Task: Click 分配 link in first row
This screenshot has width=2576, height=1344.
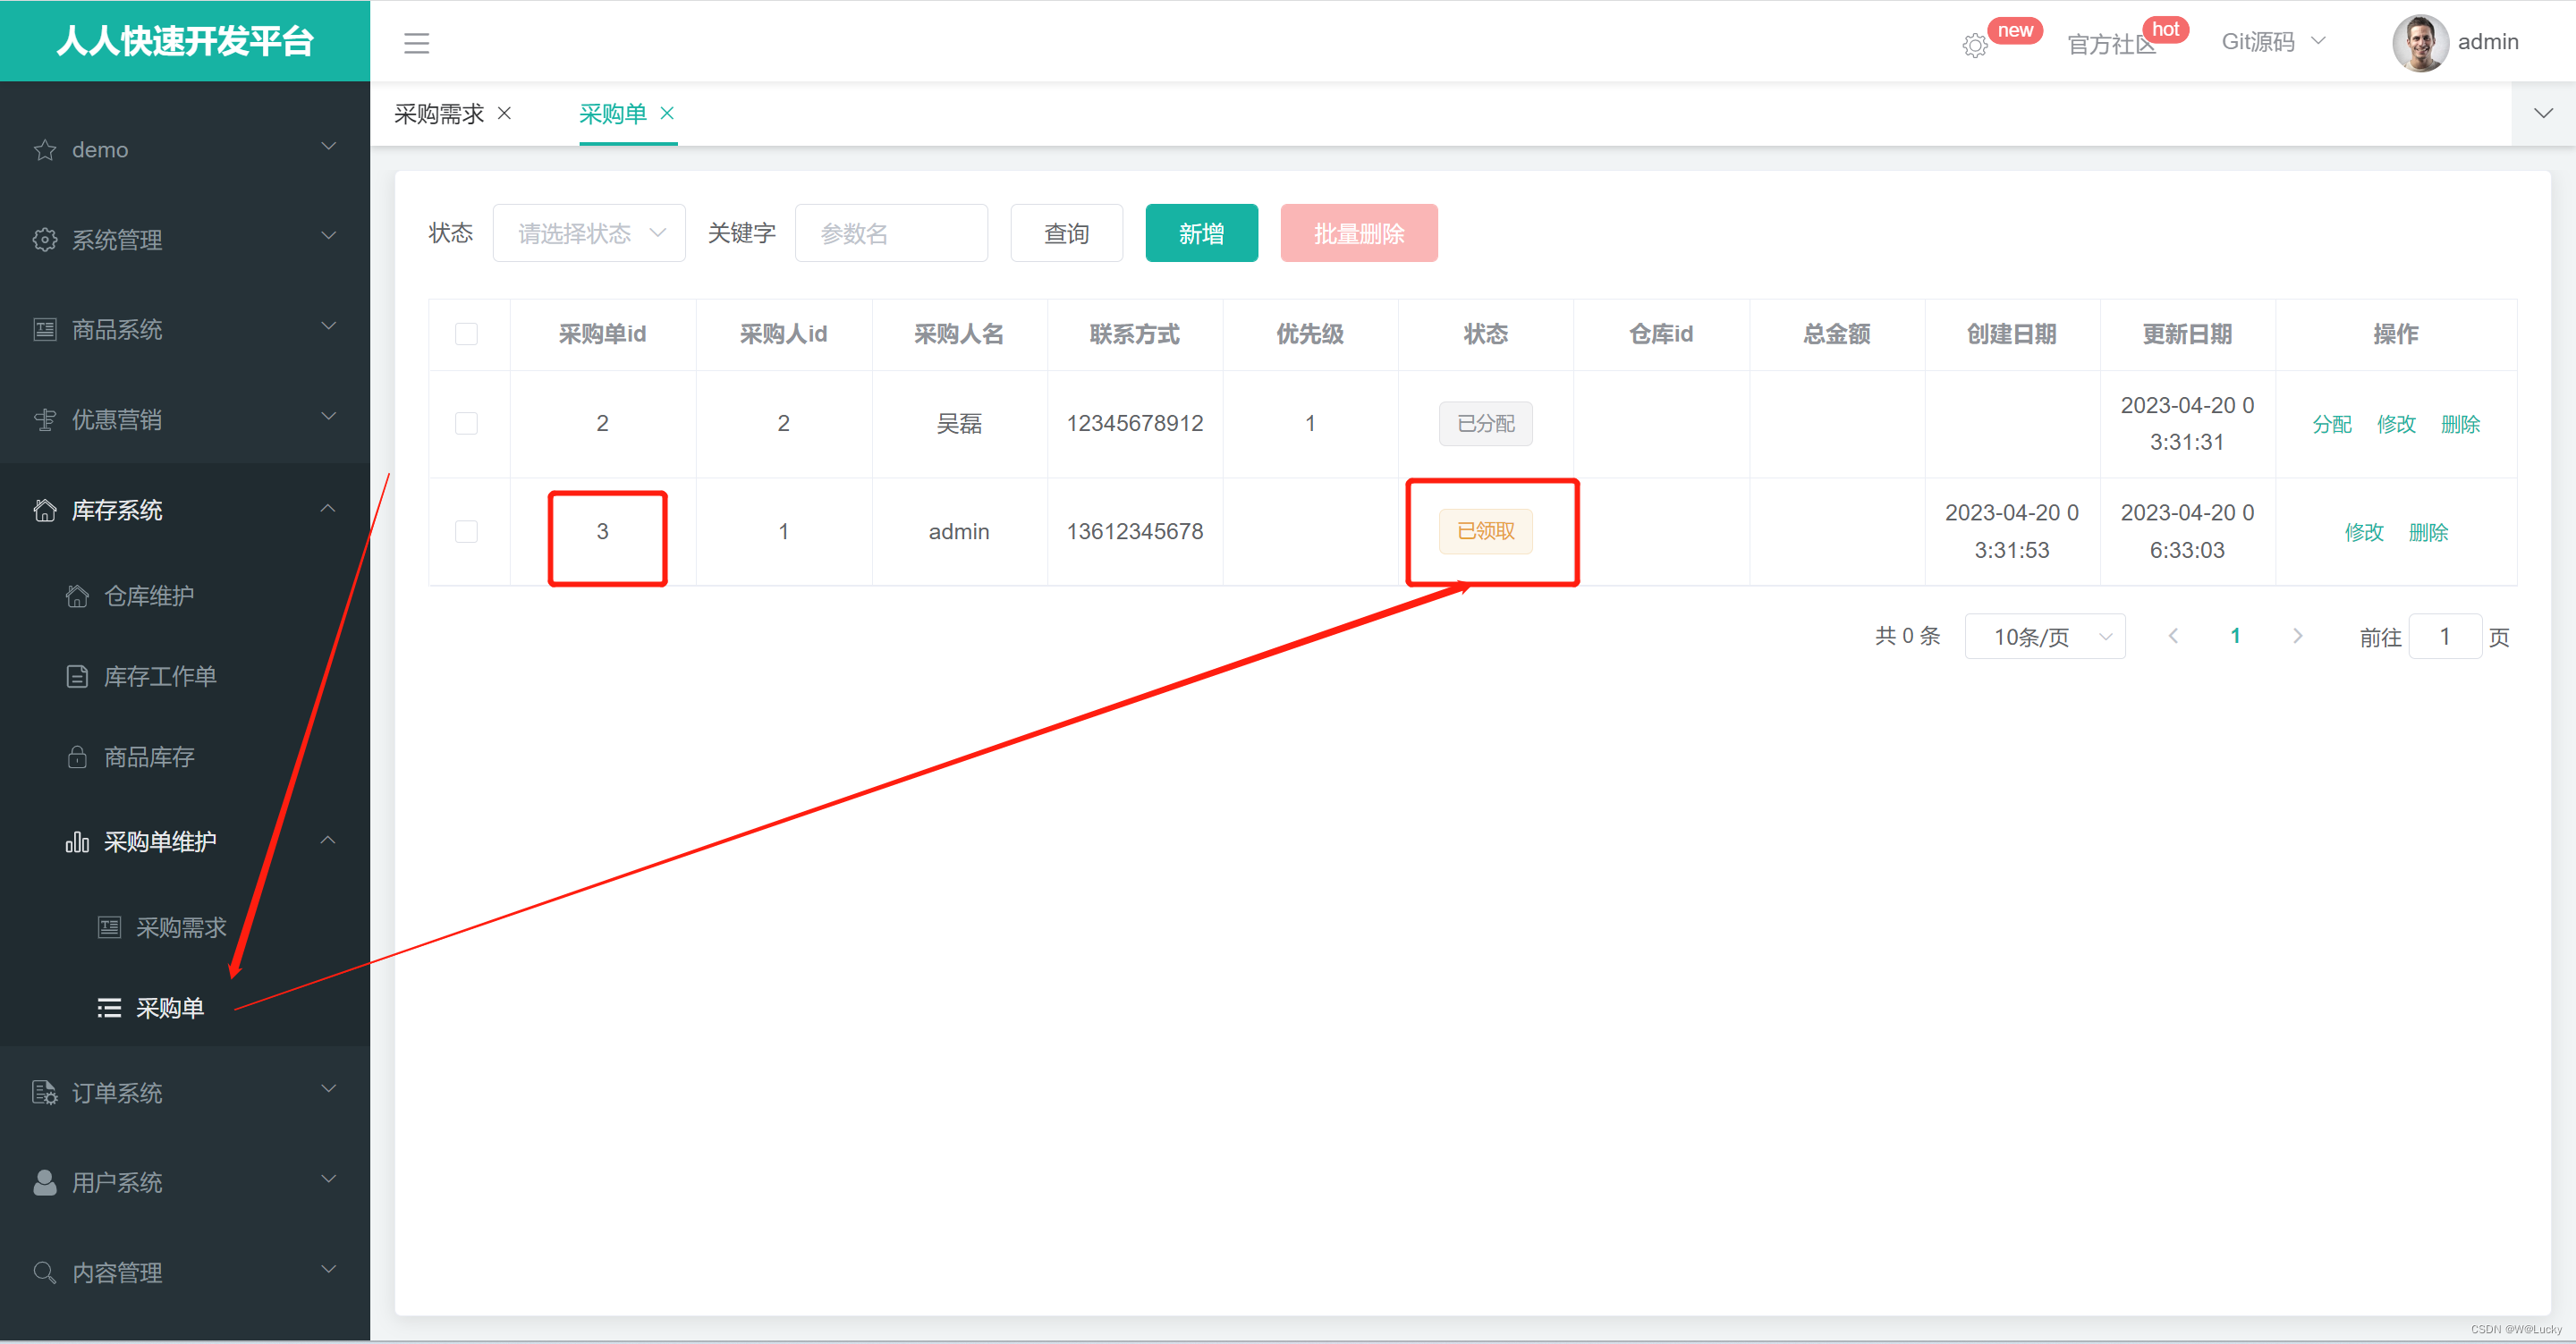Action: (2331, 424)
